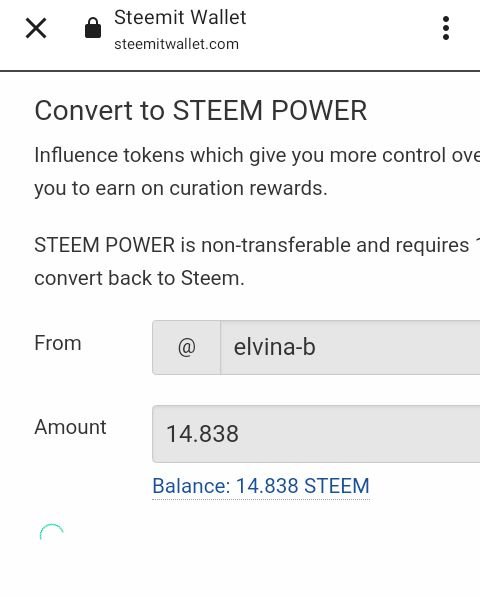Click empty space in the browser title bar
480x597 pixels.
[343, 29]
